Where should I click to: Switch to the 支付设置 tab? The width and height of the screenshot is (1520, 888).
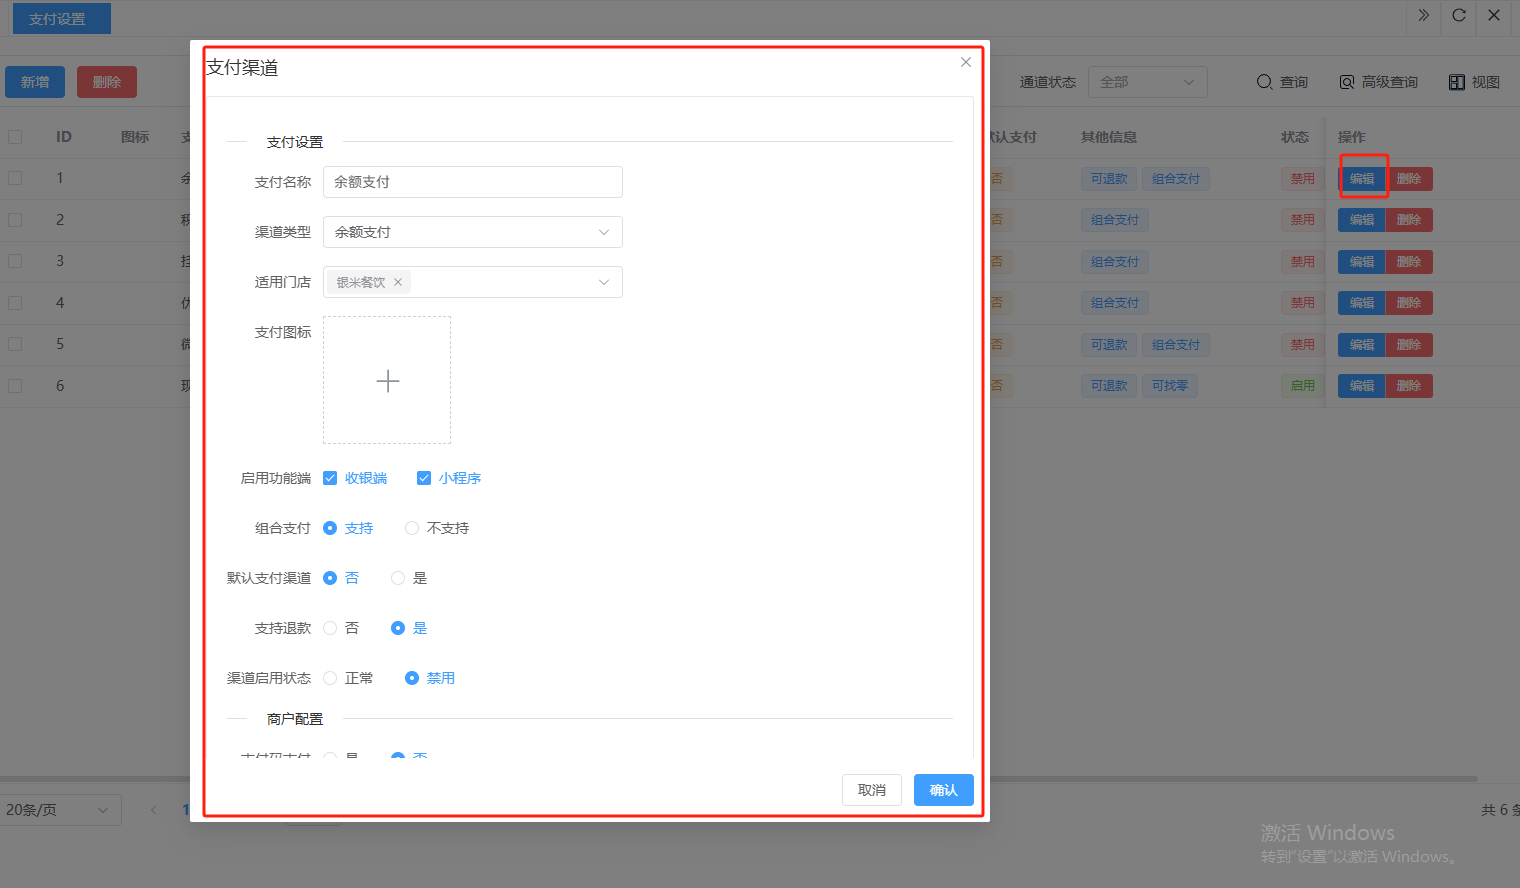click(x=61, y=19)
